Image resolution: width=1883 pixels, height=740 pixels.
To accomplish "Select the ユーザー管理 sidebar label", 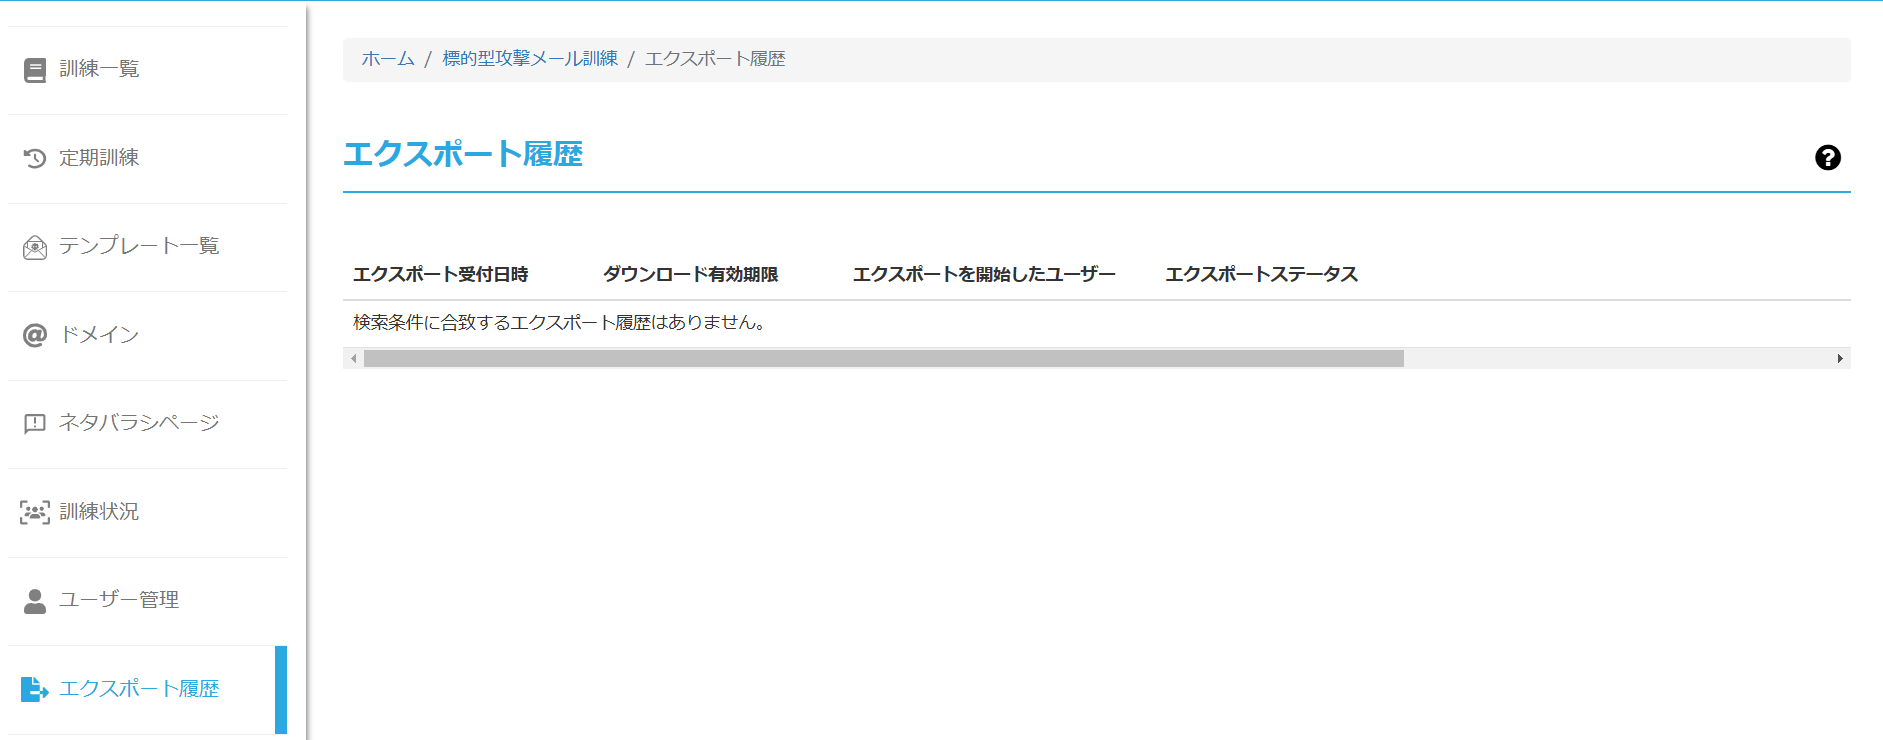I will [x=119, y=600].
